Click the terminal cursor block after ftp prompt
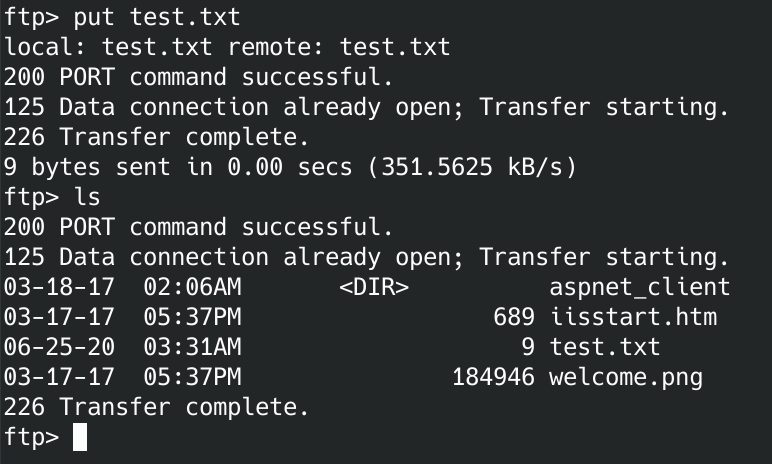This screenshot has width=772, height=464. point(80,438)
